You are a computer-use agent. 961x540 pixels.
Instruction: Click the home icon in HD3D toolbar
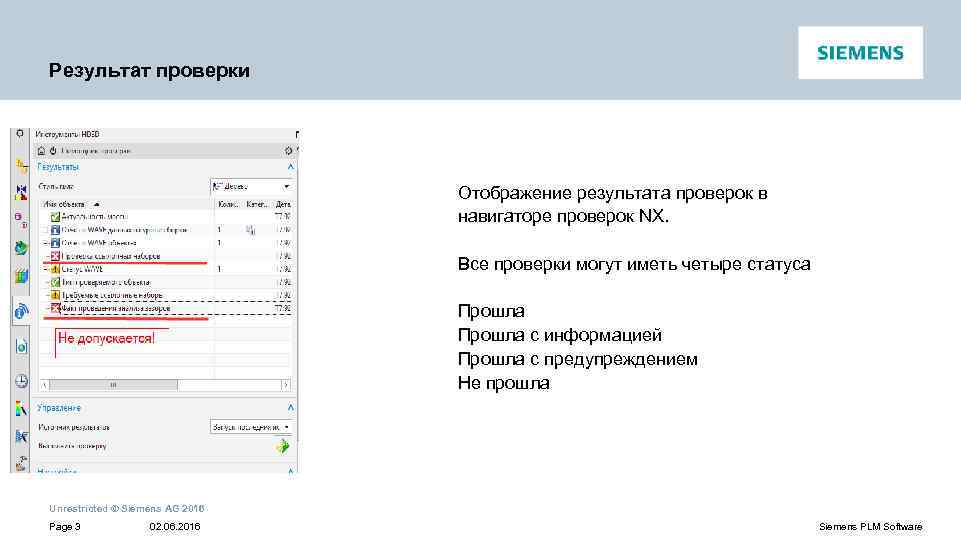[x=41, y=151]
